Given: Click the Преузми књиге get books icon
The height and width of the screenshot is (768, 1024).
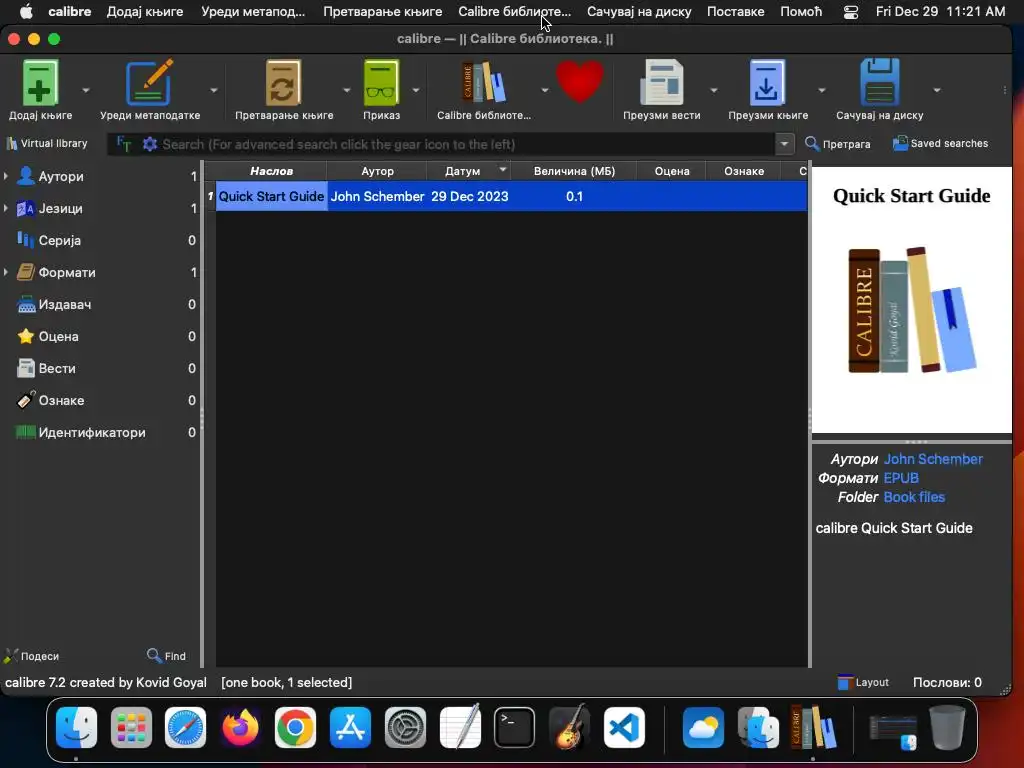Looking at the screenshot, I should (x=767, y=83).
